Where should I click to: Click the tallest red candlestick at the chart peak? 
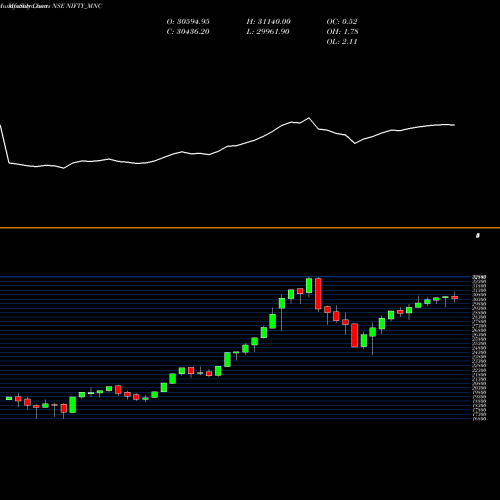point(318,294)
